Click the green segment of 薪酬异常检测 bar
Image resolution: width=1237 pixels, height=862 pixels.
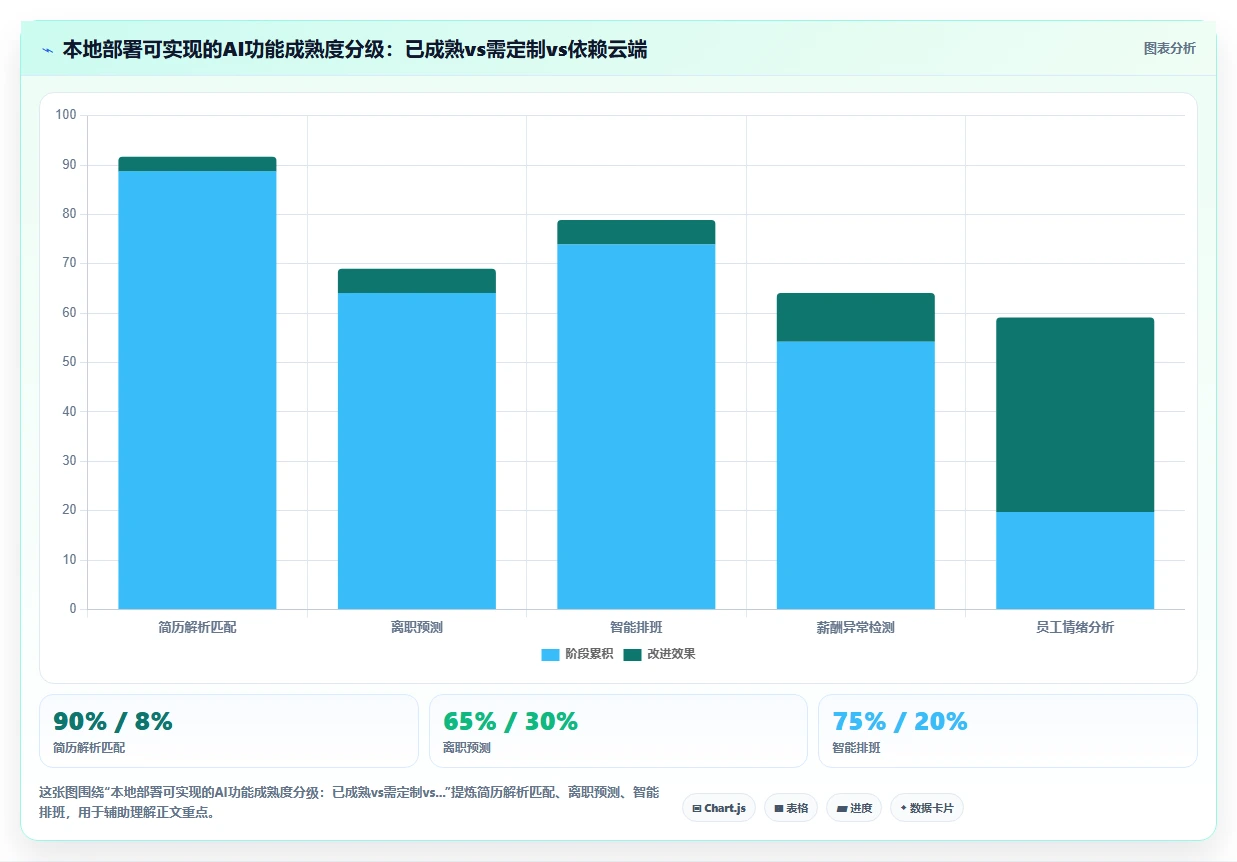856,317
